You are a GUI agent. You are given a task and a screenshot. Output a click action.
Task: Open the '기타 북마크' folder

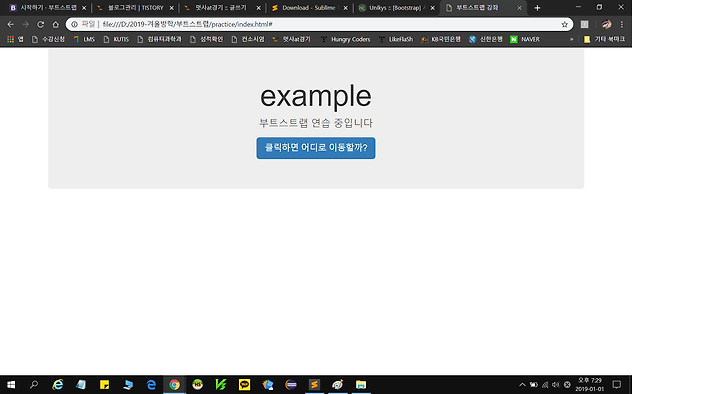(604, 39)
